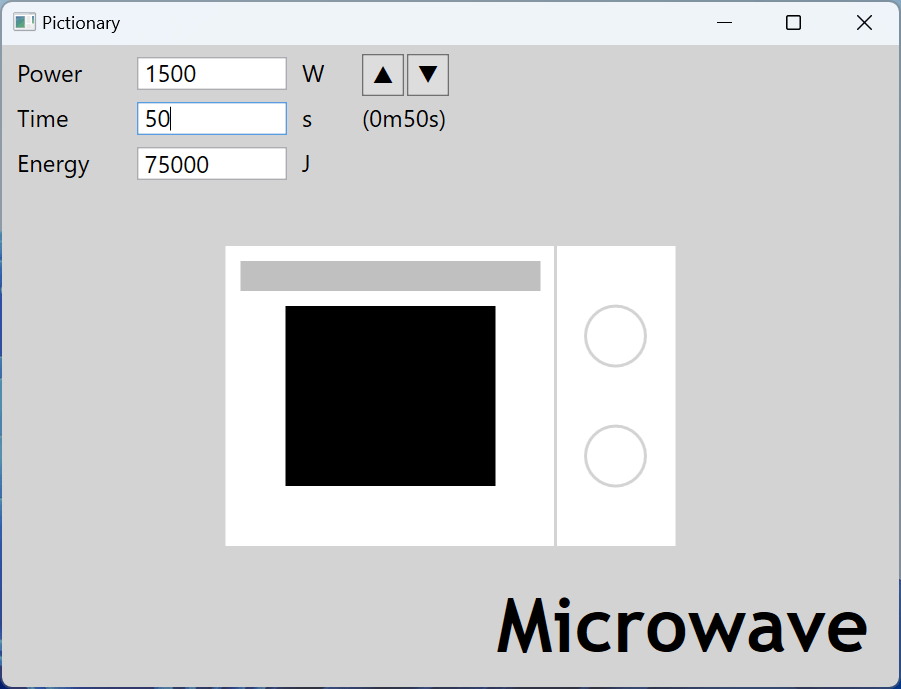Click the gray display strip on the microwave

click(390, 276)
